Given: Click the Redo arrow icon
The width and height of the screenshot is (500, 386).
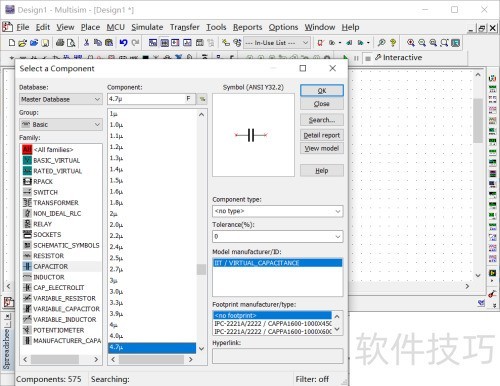Looking at the screenshot, I should (x=135, y=43).
